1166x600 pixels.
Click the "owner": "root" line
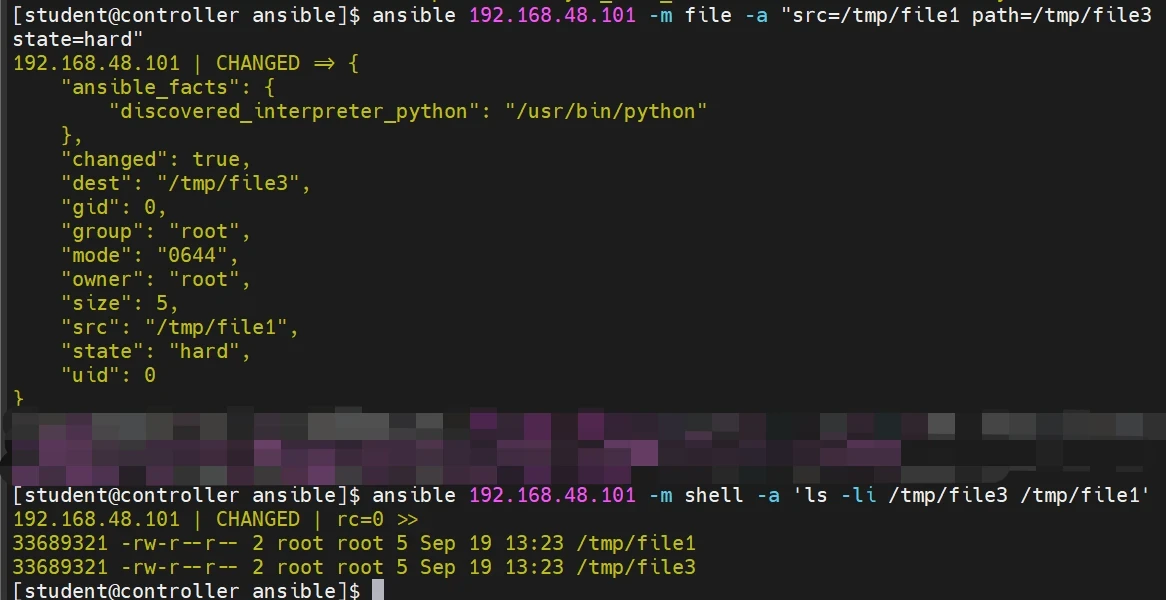[155, 279]
